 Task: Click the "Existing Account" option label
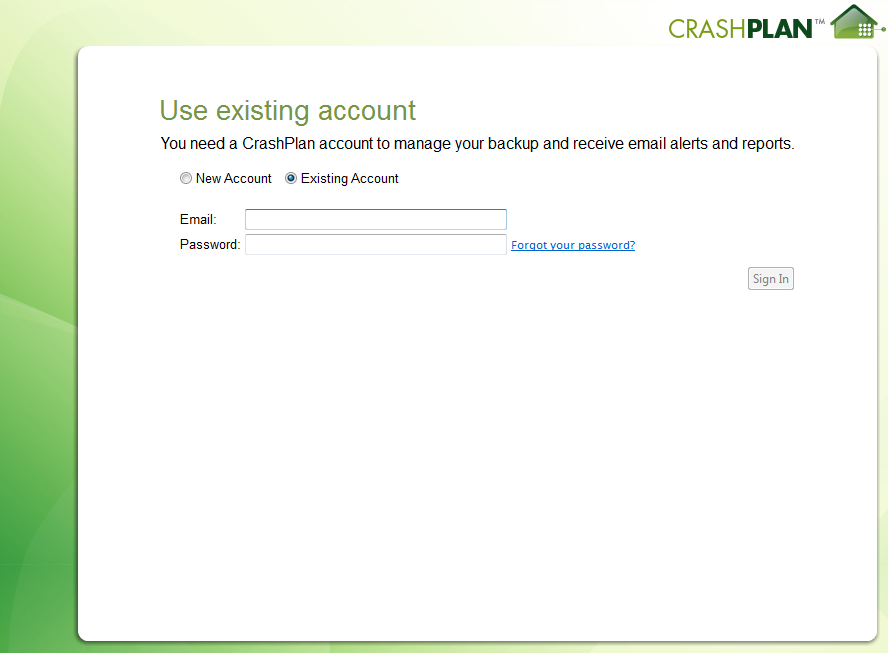coord(349,179)
